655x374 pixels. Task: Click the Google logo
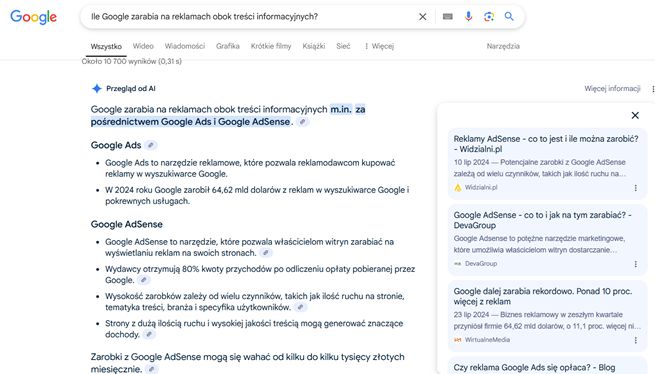[33, 17]
